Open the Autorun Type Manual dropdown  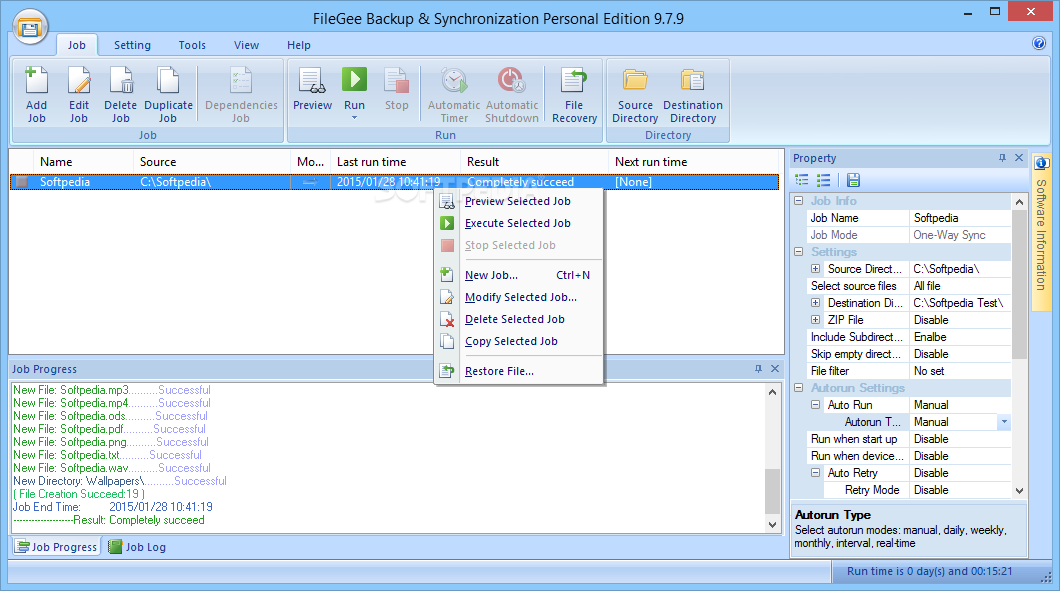click(1004, 422)
